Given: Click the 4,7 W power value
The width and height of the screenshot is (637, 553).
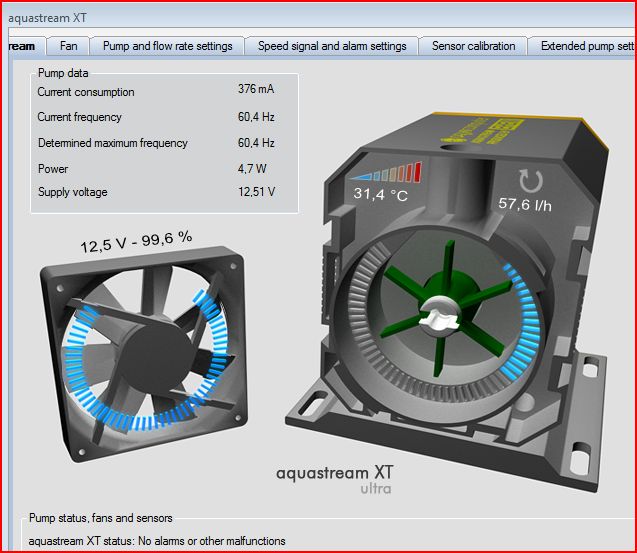Looking at the screenshot, I should tap(252, 168).
